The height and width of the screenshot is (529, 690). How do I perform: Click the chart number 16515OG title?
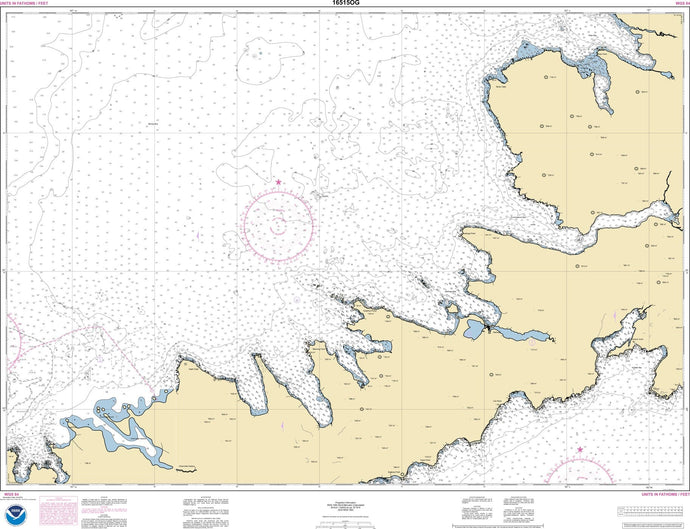coord(345,5)
